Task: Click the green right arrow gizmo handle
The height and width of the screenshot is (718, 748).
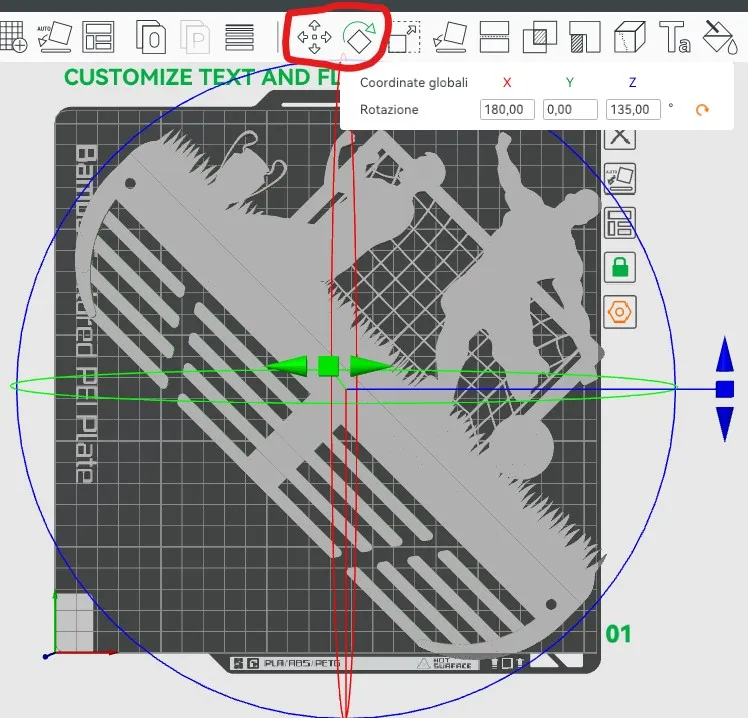Action: point(370,366)
